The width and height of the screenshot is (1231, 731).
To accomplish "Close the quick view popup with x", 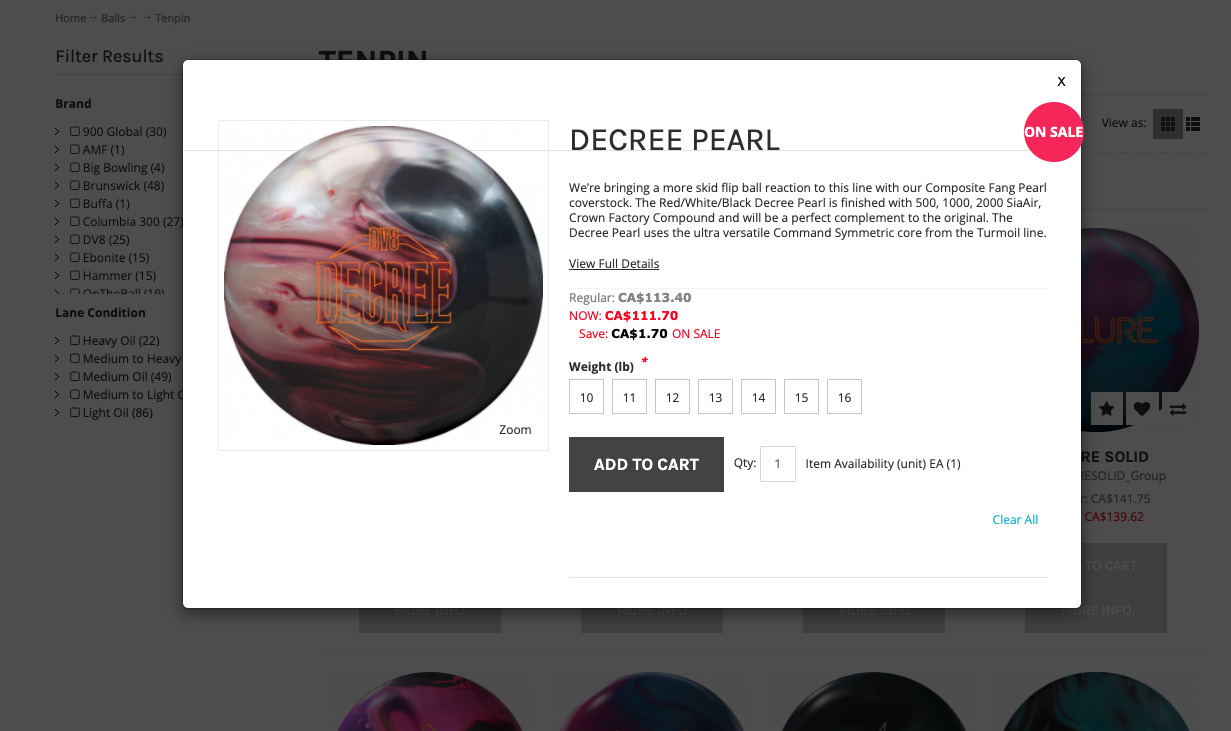I will (x=1061, y=81).
